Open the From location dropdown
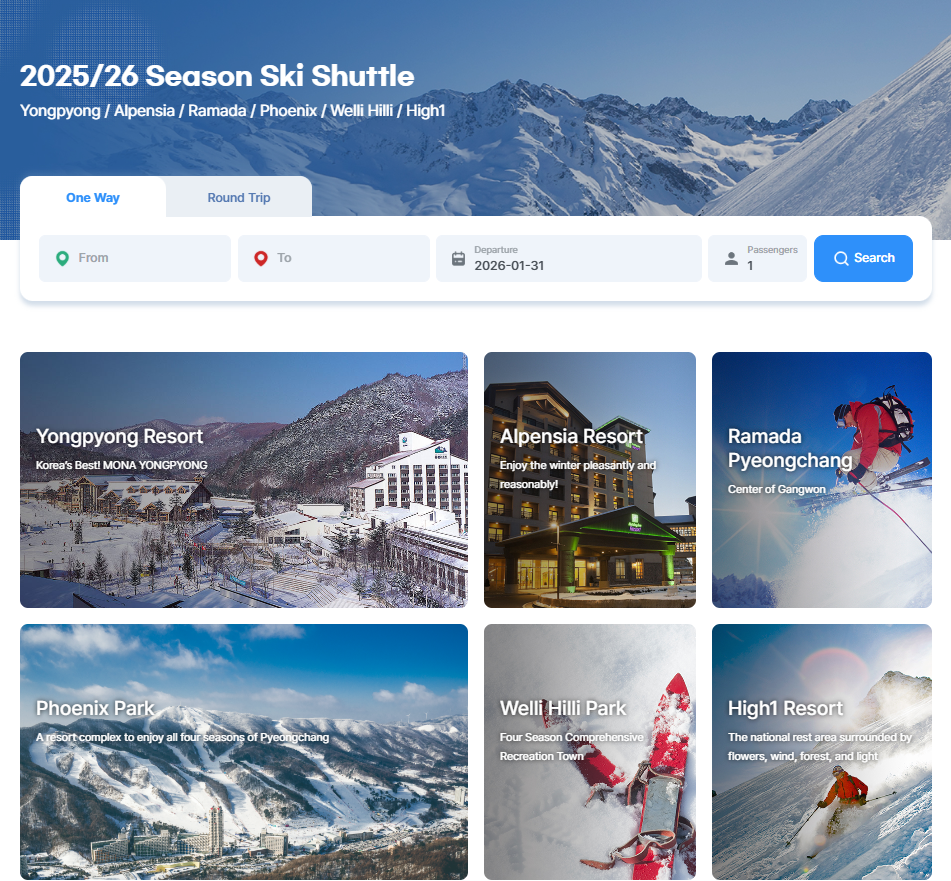 coord(135,258)
